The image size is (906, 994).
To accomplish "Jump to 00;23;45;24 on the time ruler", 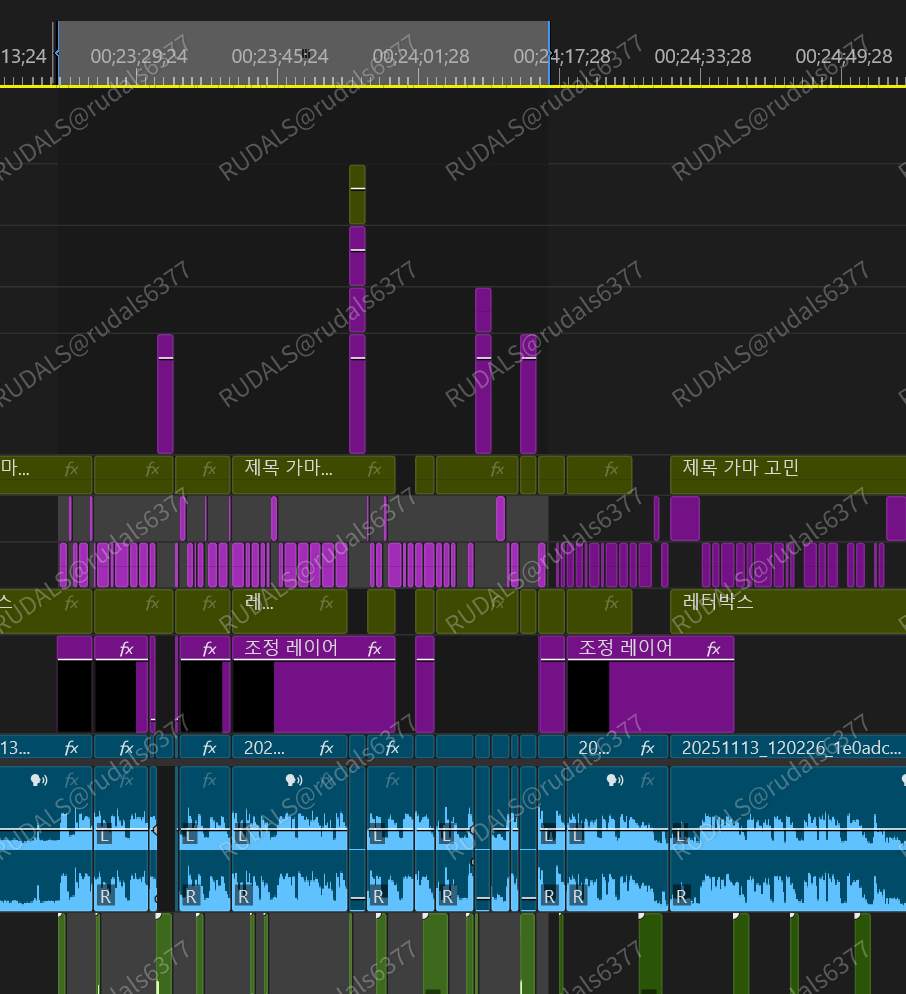I will (x=280, y=56).
